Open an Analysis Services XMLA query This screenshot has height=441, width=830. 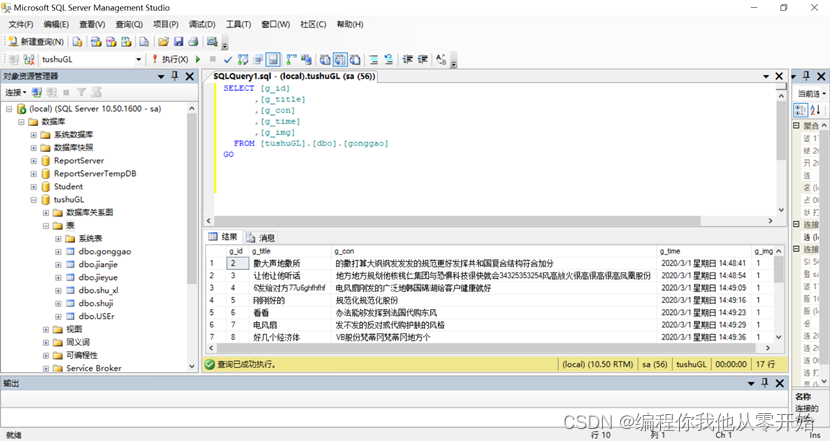pyautogui.click(x=126, y=42)
